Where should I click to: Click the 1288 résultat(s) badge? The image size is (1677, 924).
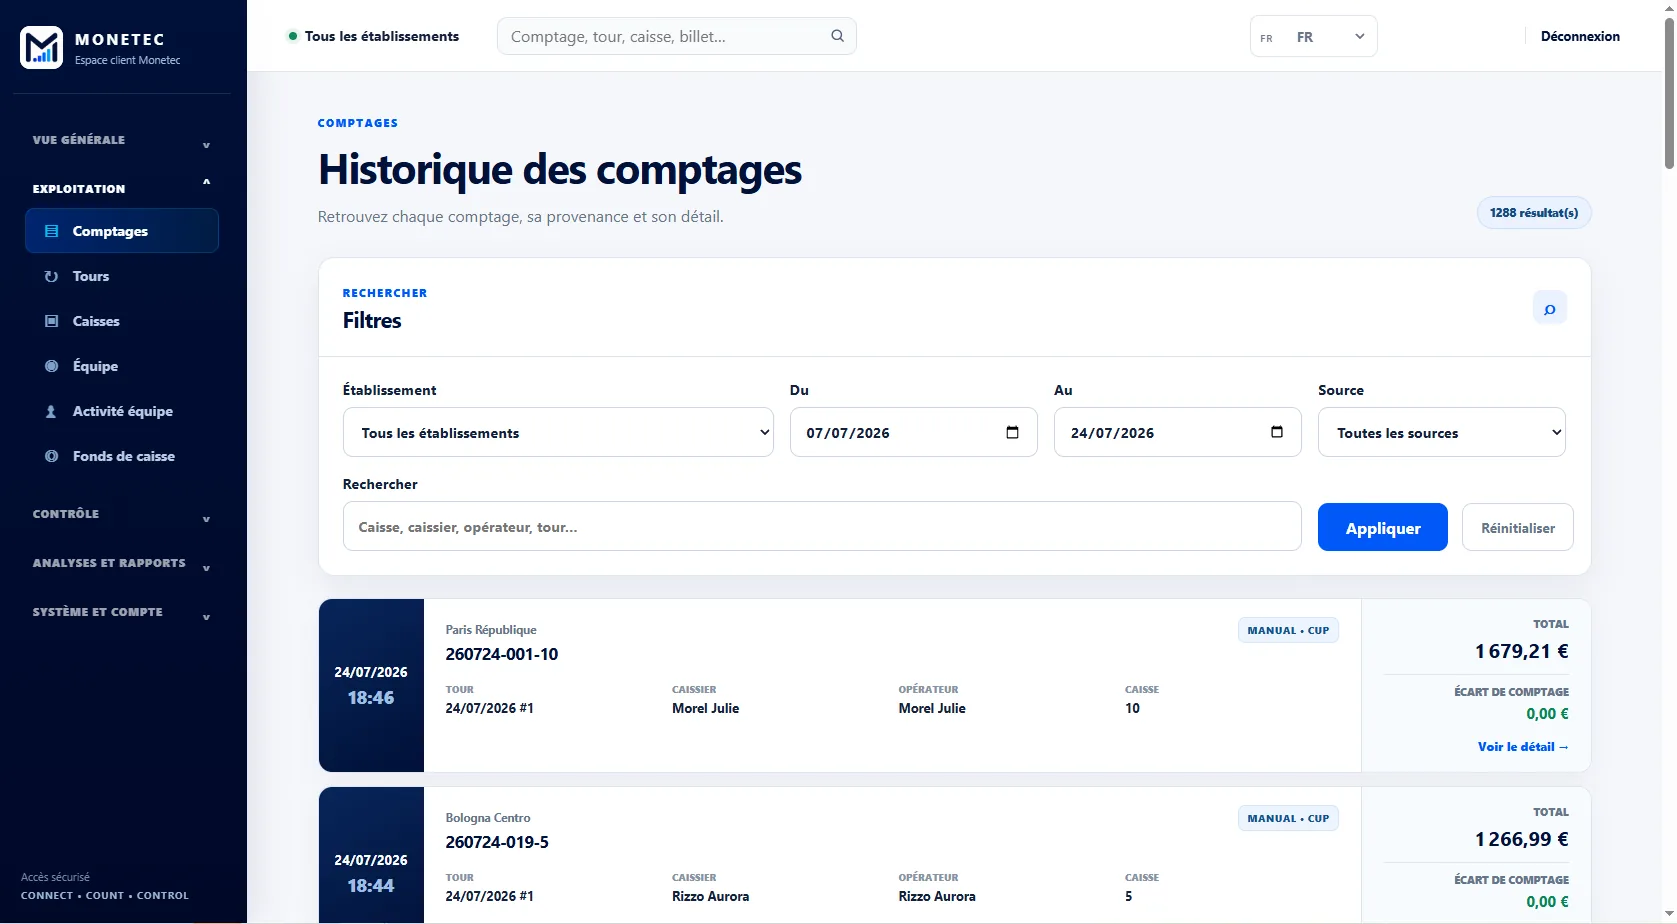click(1533, 213)
